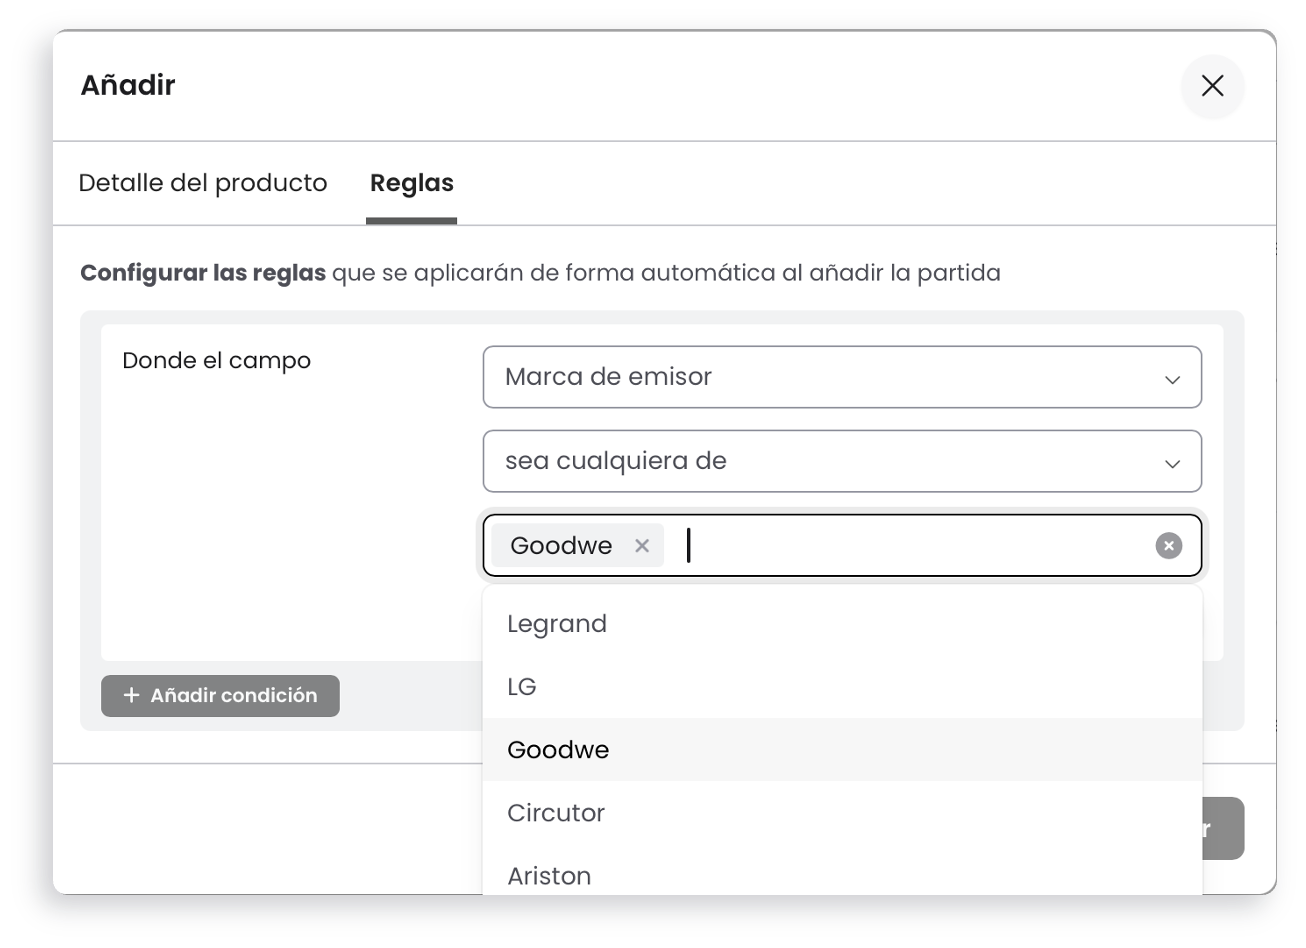Choose Legrand from the brand list

click(x=557, y=624)
